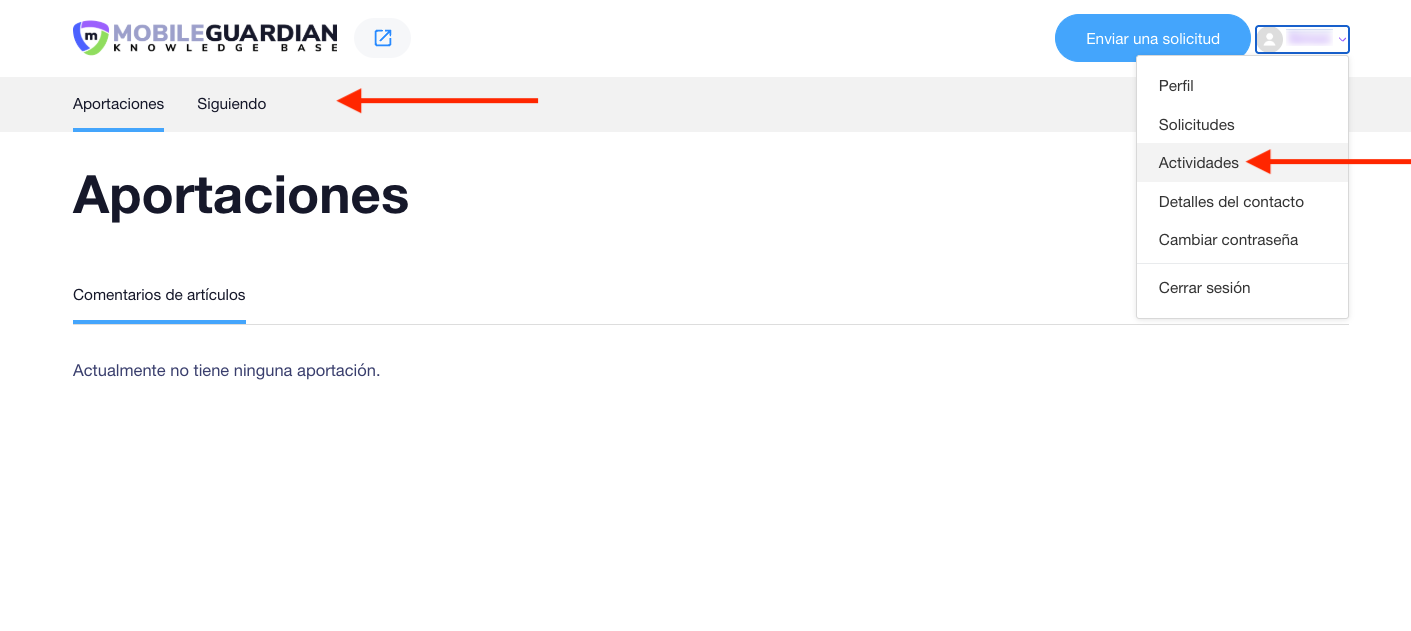1411x631 pixels.
Task: Click the Mobile Guardian Knowledge Base wordmark
Action: click(x=225, y=38)
